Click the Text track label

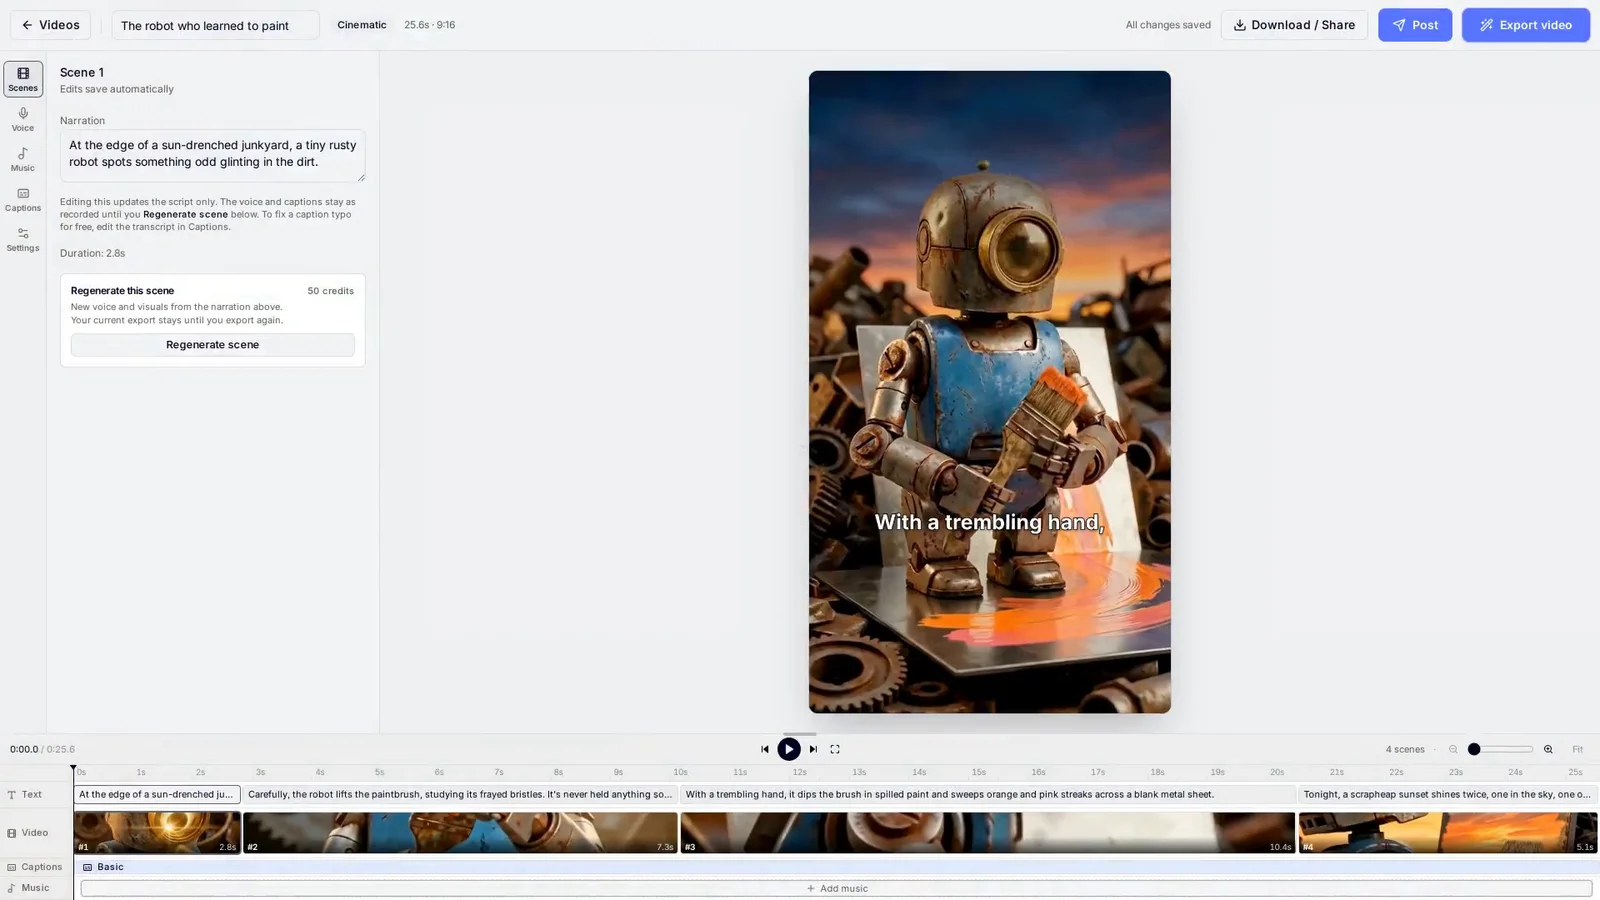[25, 795]
